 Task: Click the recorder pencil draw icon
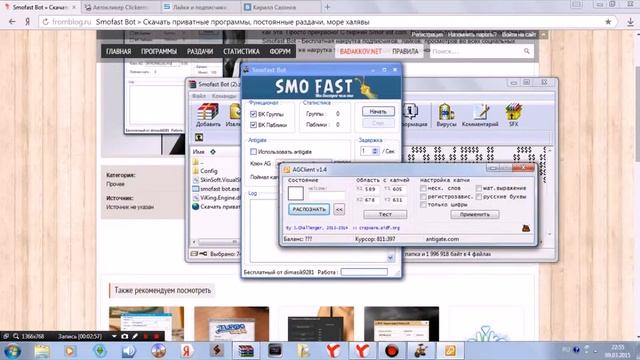click(x=135, y=336)
